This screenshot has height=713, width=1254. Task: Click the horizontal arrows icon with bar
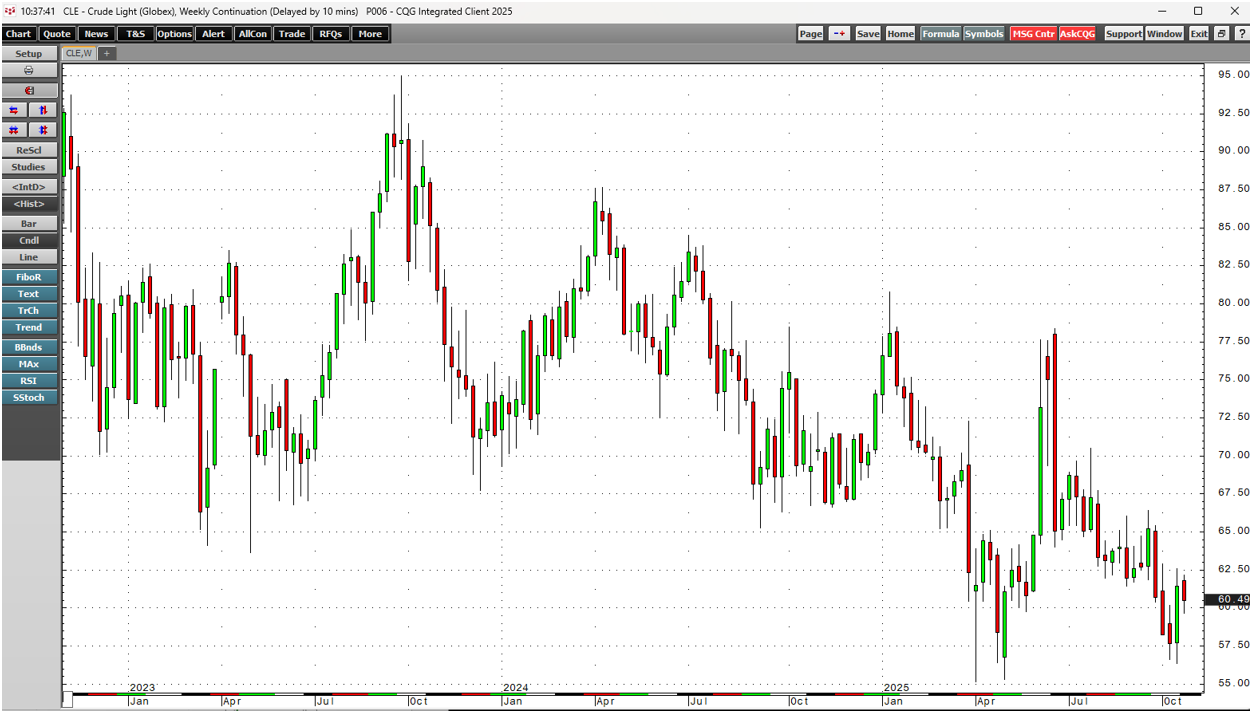click(14, 130)
